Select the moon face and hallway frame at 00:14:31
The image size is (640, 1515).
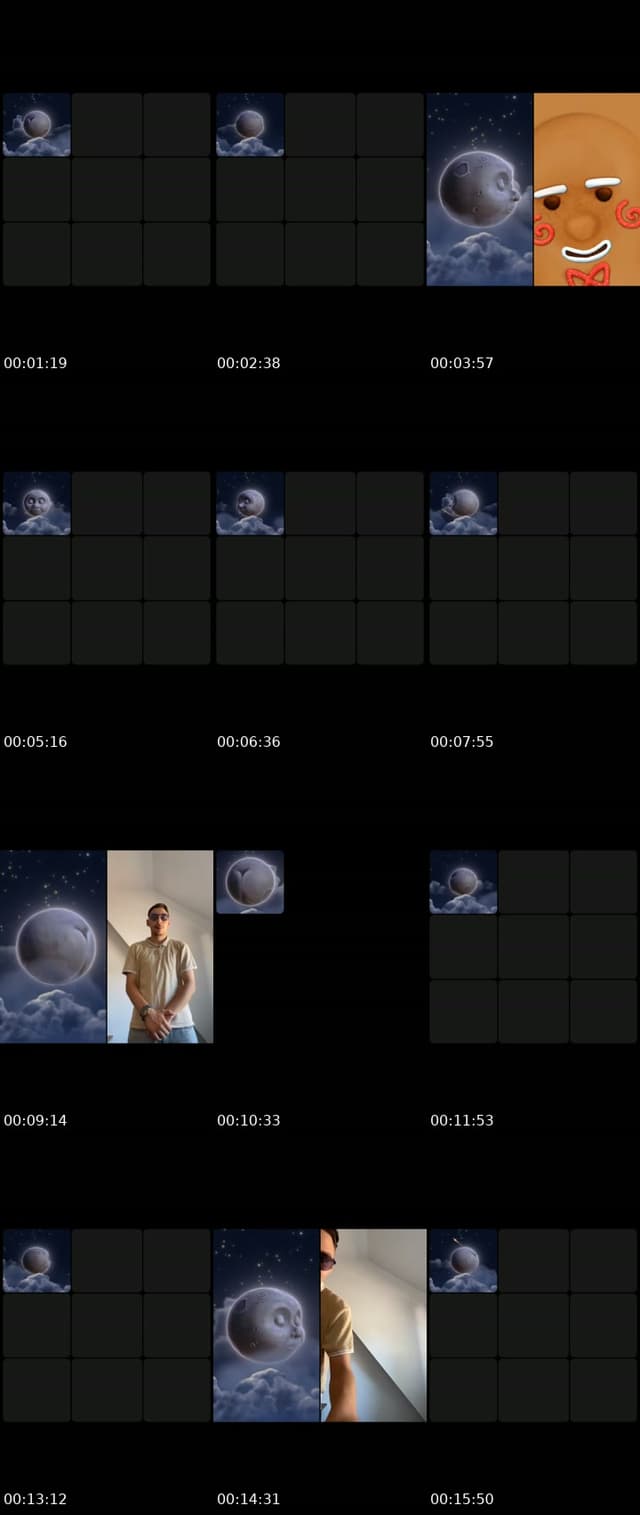(320, 1325)
